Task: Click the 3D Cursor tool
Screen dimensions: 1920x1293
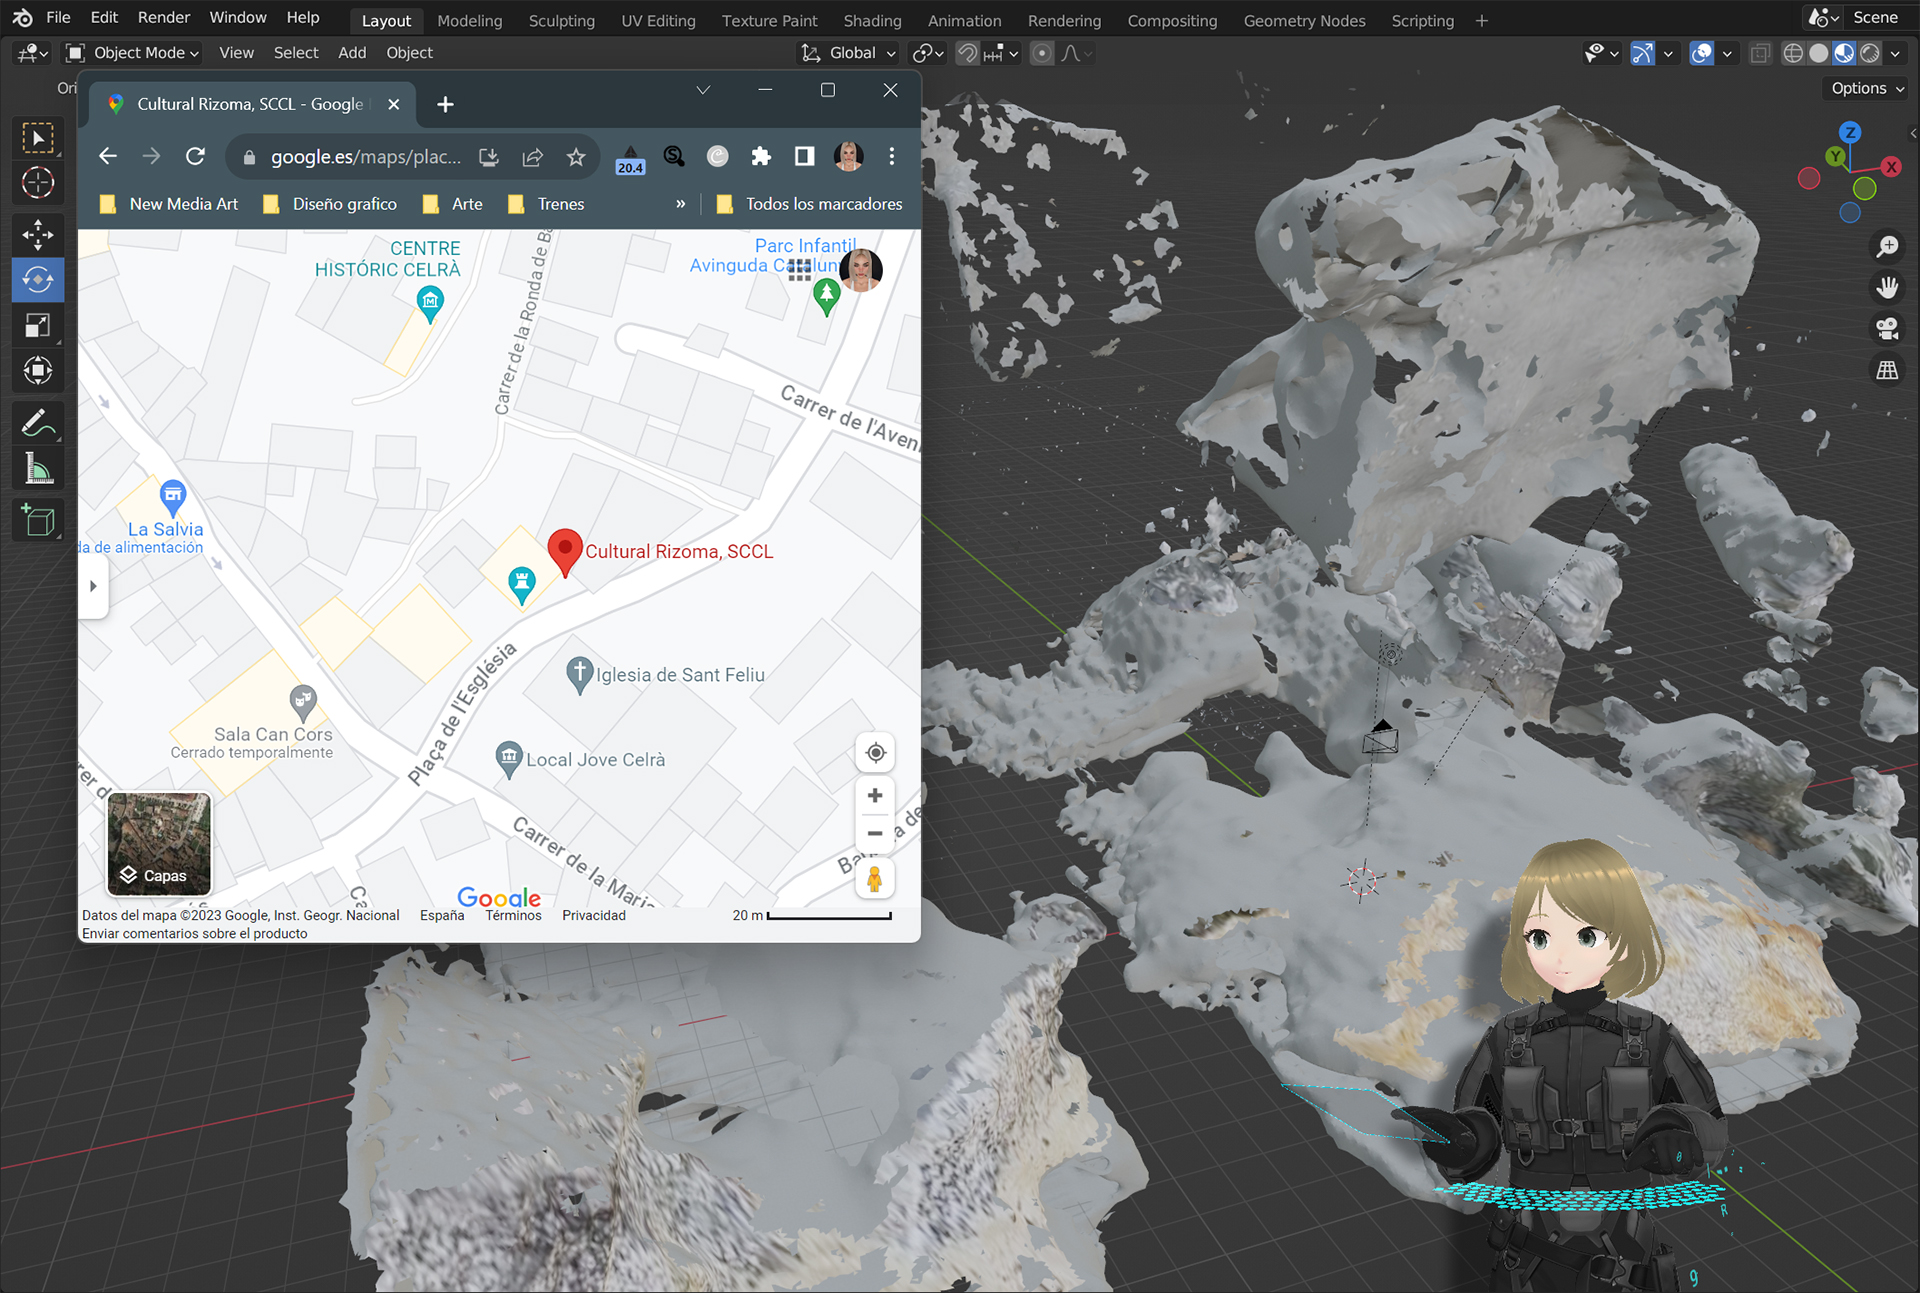Action: (38, 183)
